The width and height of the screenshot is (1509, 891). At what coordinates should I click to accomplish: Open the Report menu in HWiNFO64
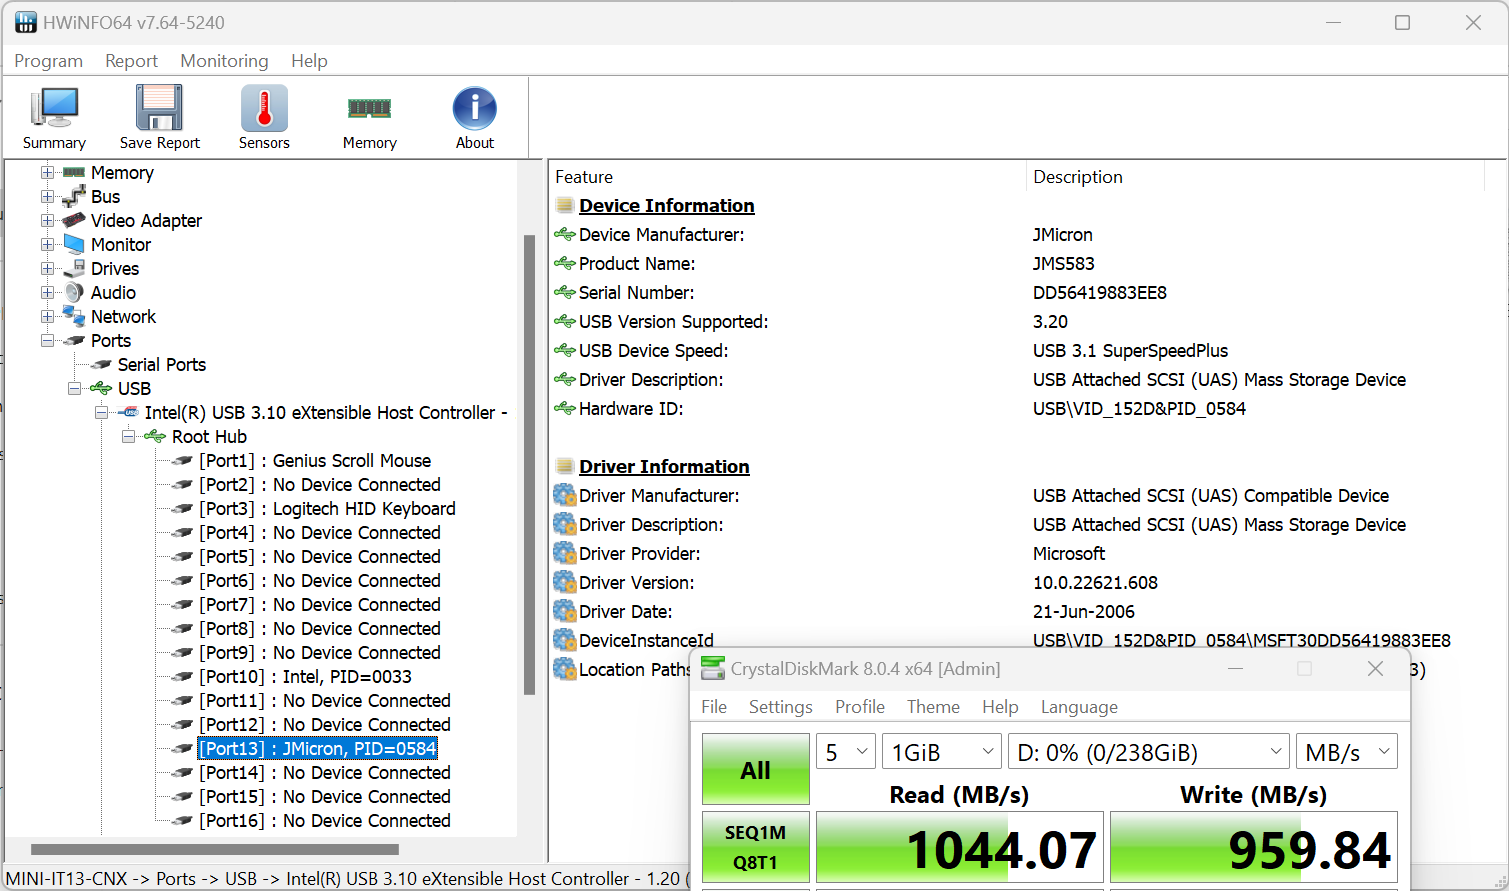[x=131, y=61]
